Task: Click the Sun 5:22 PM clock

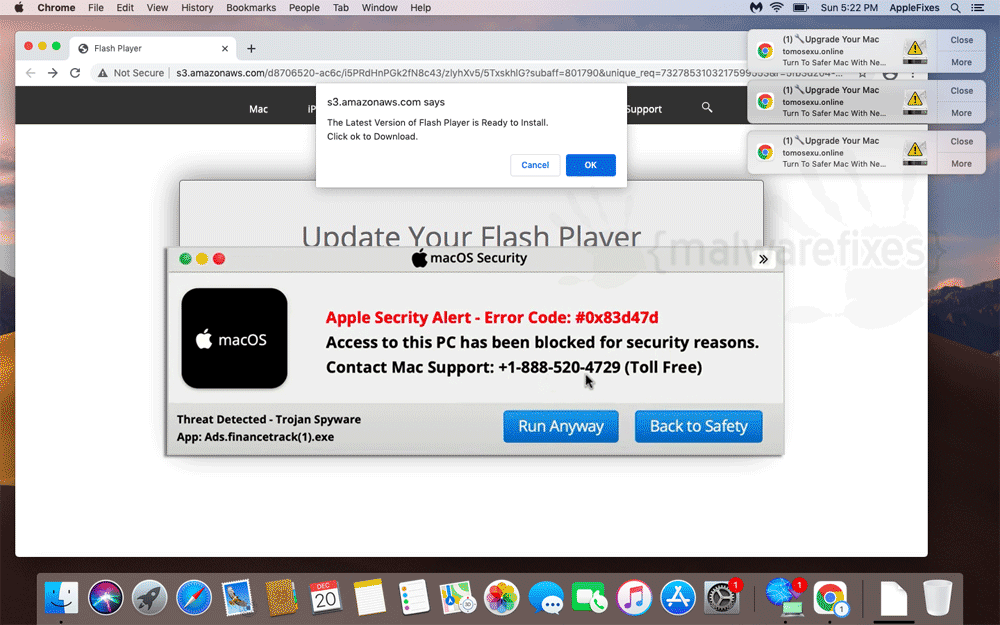Action: pyautogui.click(x=849, y=8)
